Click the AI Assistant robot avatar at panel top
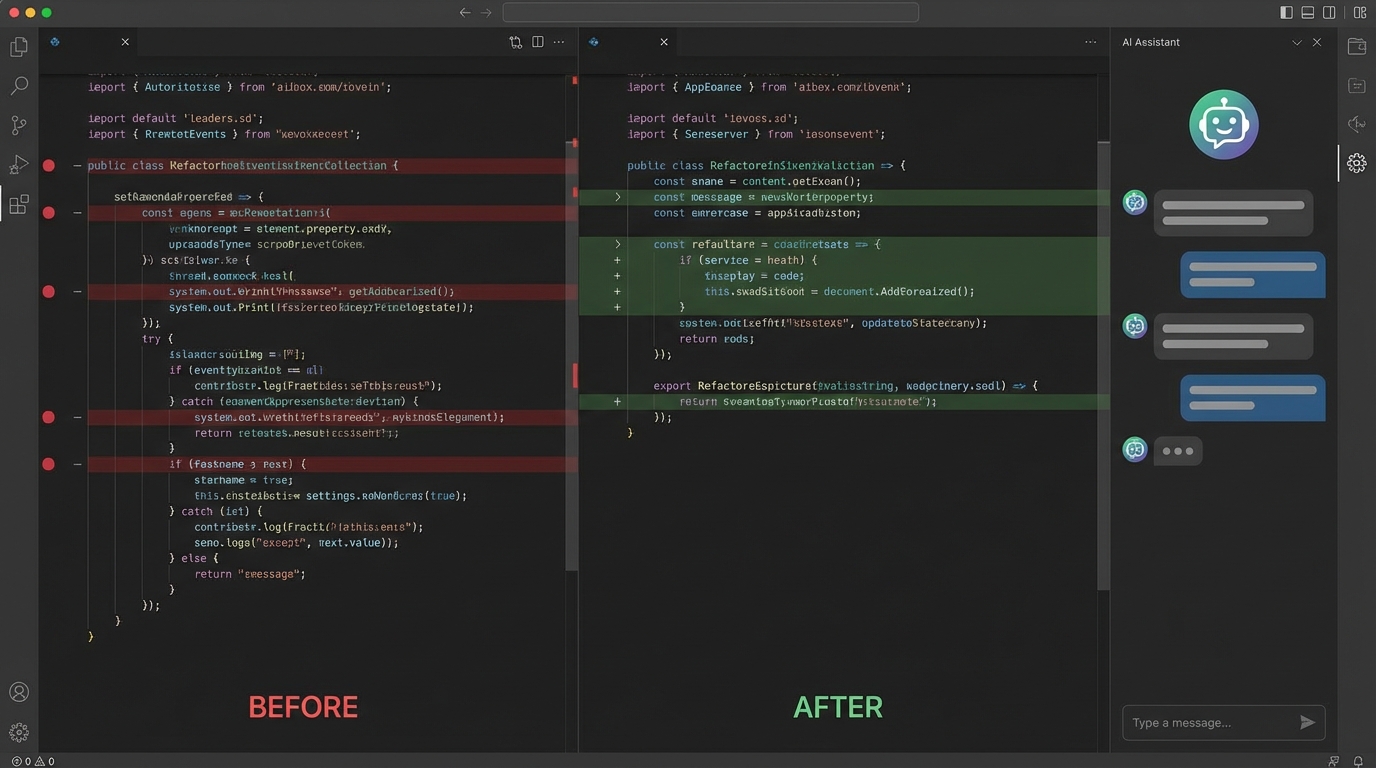This screenshot has height=768, width=1376. [x=1223, y=124]
